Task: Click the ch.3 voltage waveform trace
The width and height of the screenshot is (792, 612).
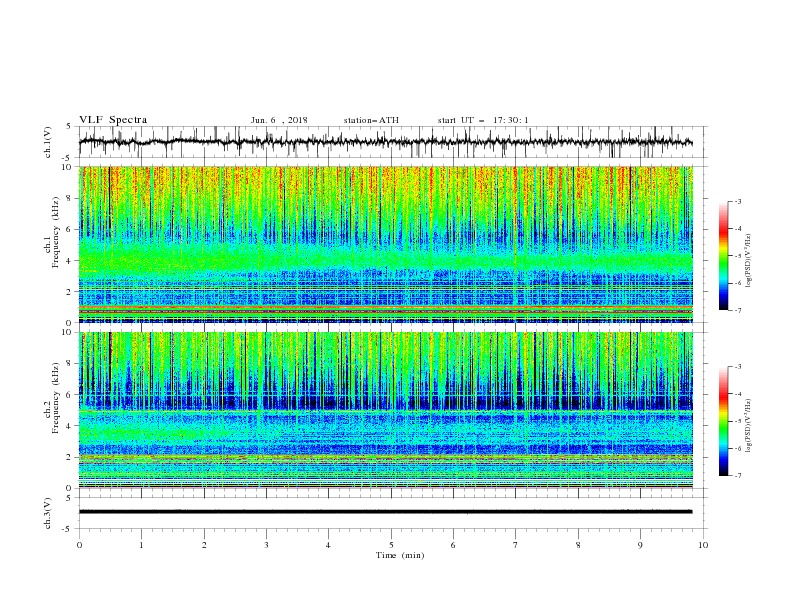Action: click(x=385, y=512)
